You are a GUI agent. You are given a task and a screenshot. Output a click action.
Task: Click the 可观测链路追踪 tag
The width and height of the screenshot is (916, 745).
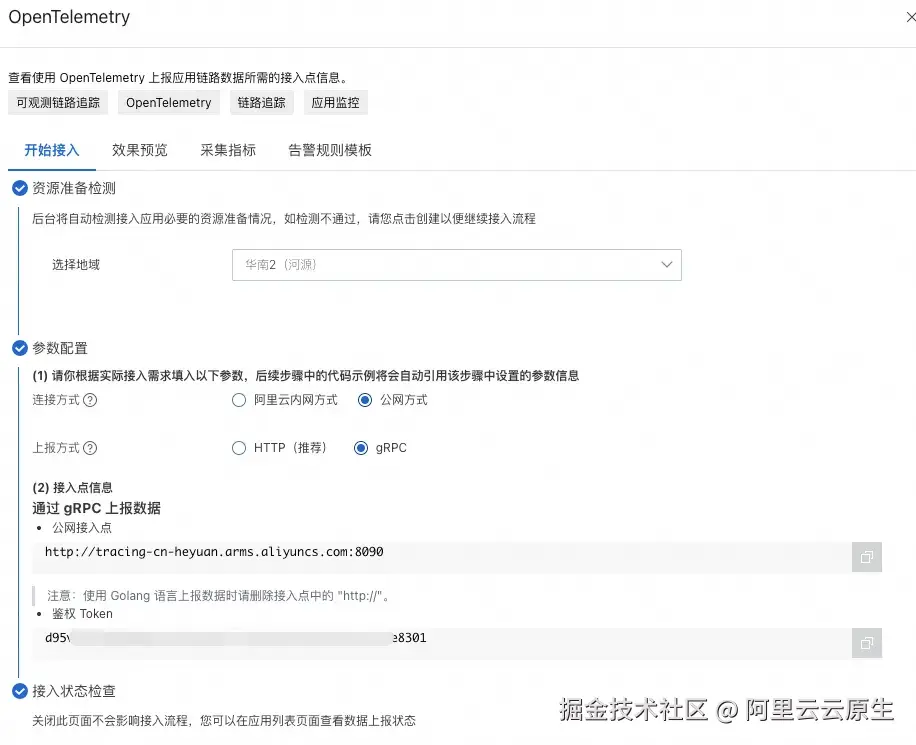[57, 102]
